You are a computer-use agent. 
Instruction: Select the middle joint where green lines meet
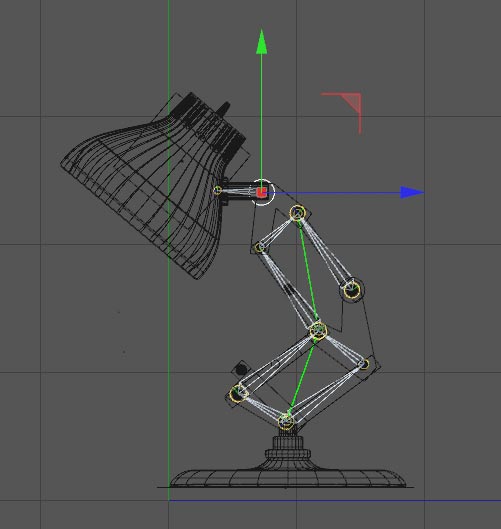point(318,331)
